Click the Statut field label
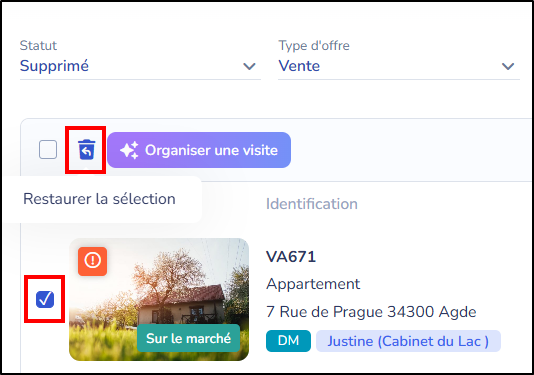 click(x=38, y=45)
